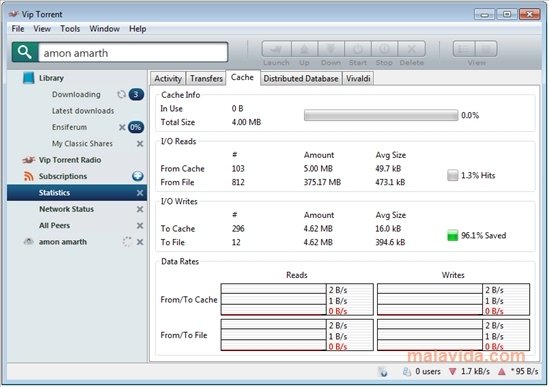The image size is (549, 387).
Task: Open My Classic Shares in the sidebar
Action: 82,144
